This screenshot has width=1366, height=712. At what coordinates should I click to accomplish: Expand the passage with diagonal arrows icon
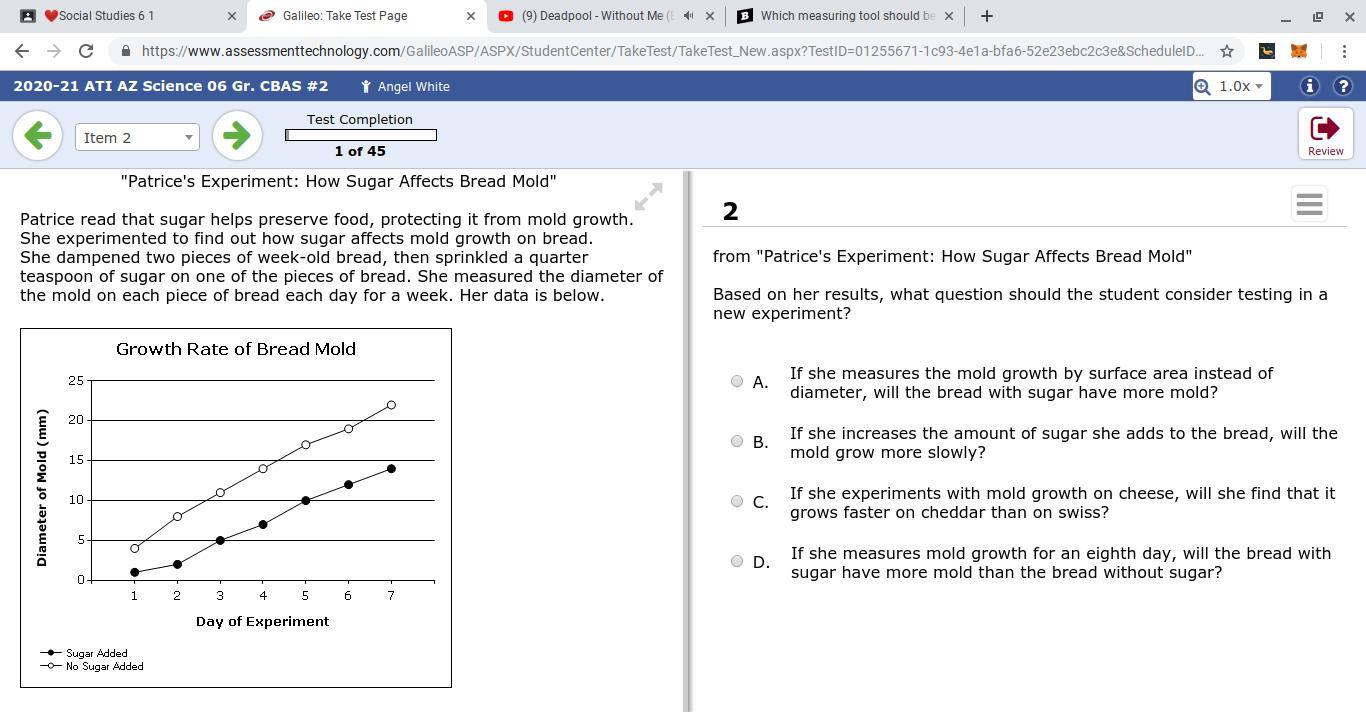click(x=648, y=196)
